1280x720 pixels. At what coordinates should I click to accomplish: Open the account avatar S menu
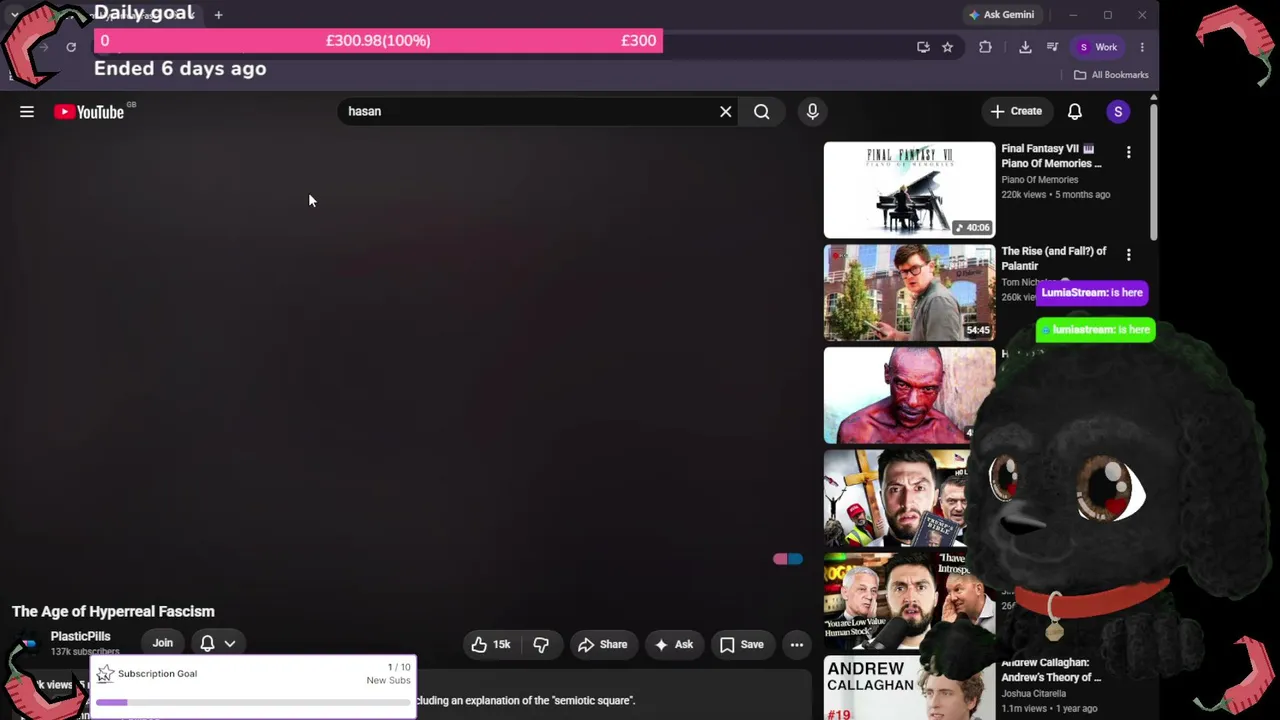pos(1118,112)
